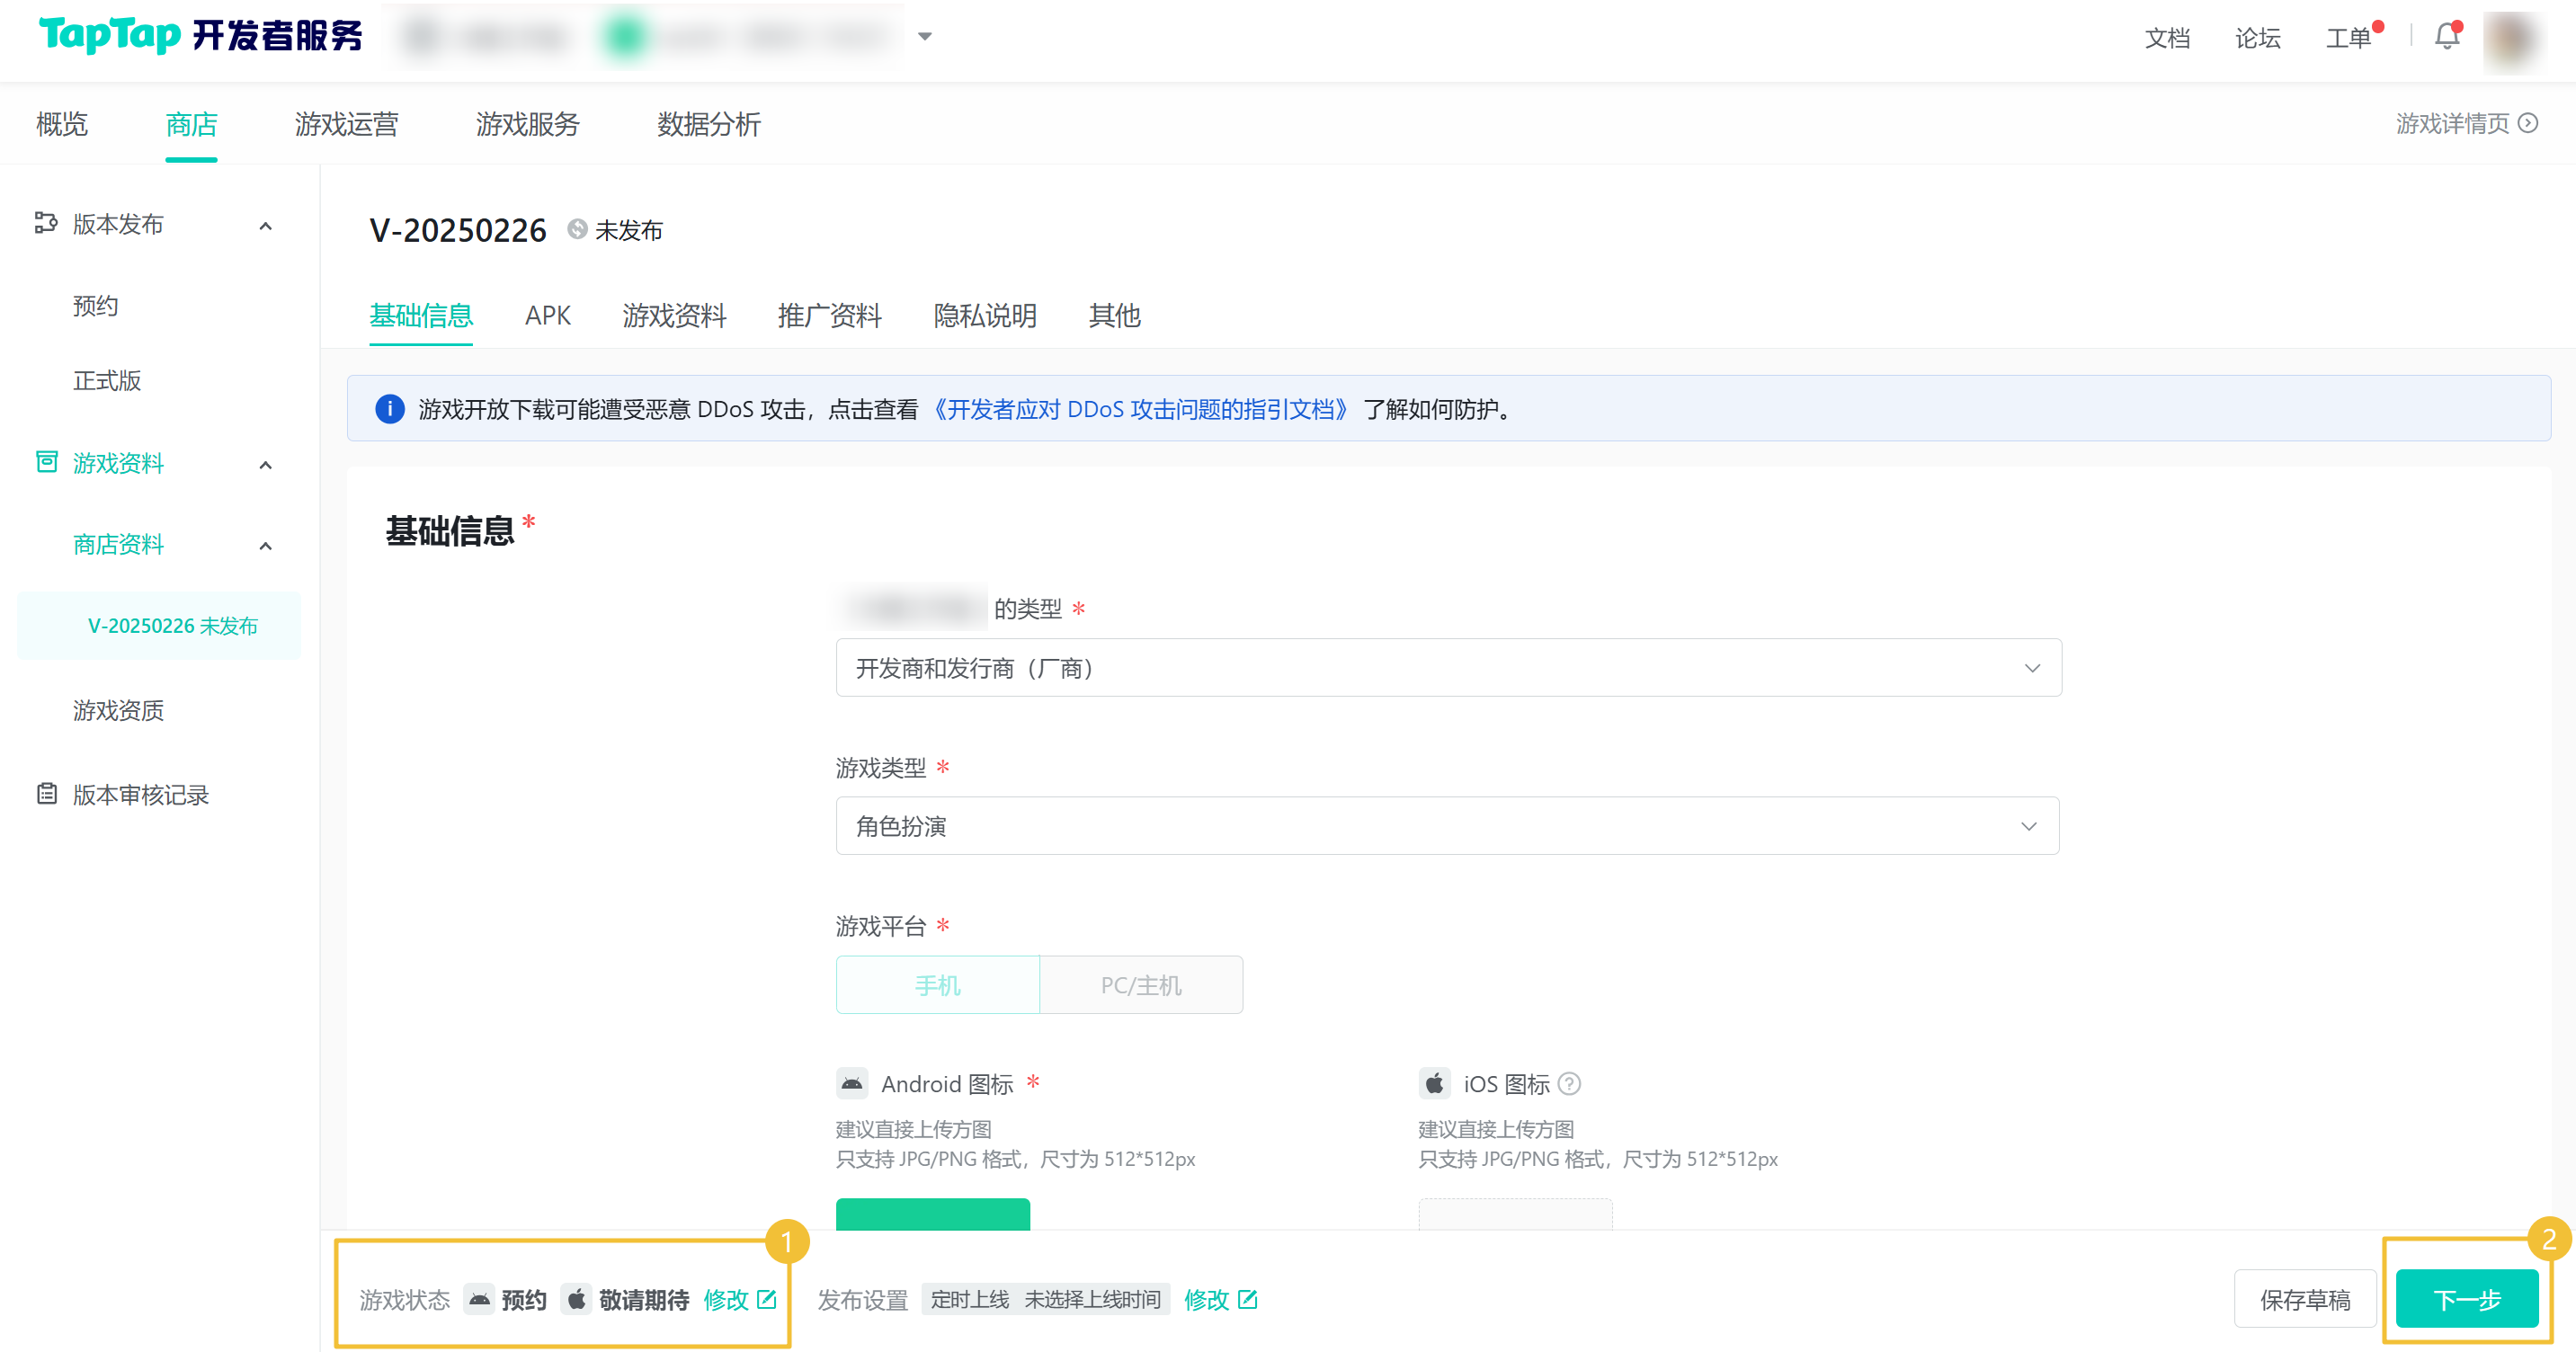Screen dimensions: 2576x1352
Task: Click the blue info icon in DDoS notice
Action: (390, 409)
